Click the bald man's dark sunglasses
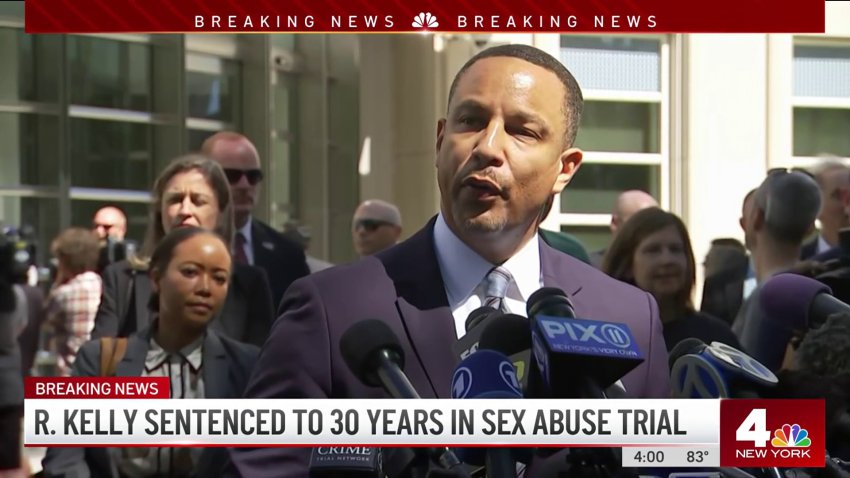The width and height of the screenshot is (850, 478). pos(243,176)
